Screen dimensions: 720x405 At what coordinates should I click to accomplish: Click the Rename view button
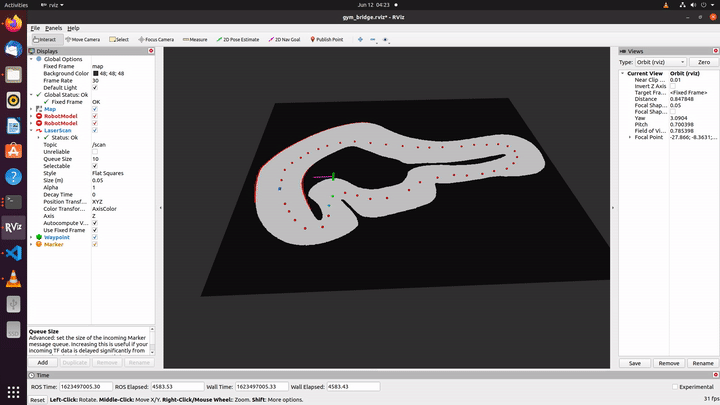[703, 363]
